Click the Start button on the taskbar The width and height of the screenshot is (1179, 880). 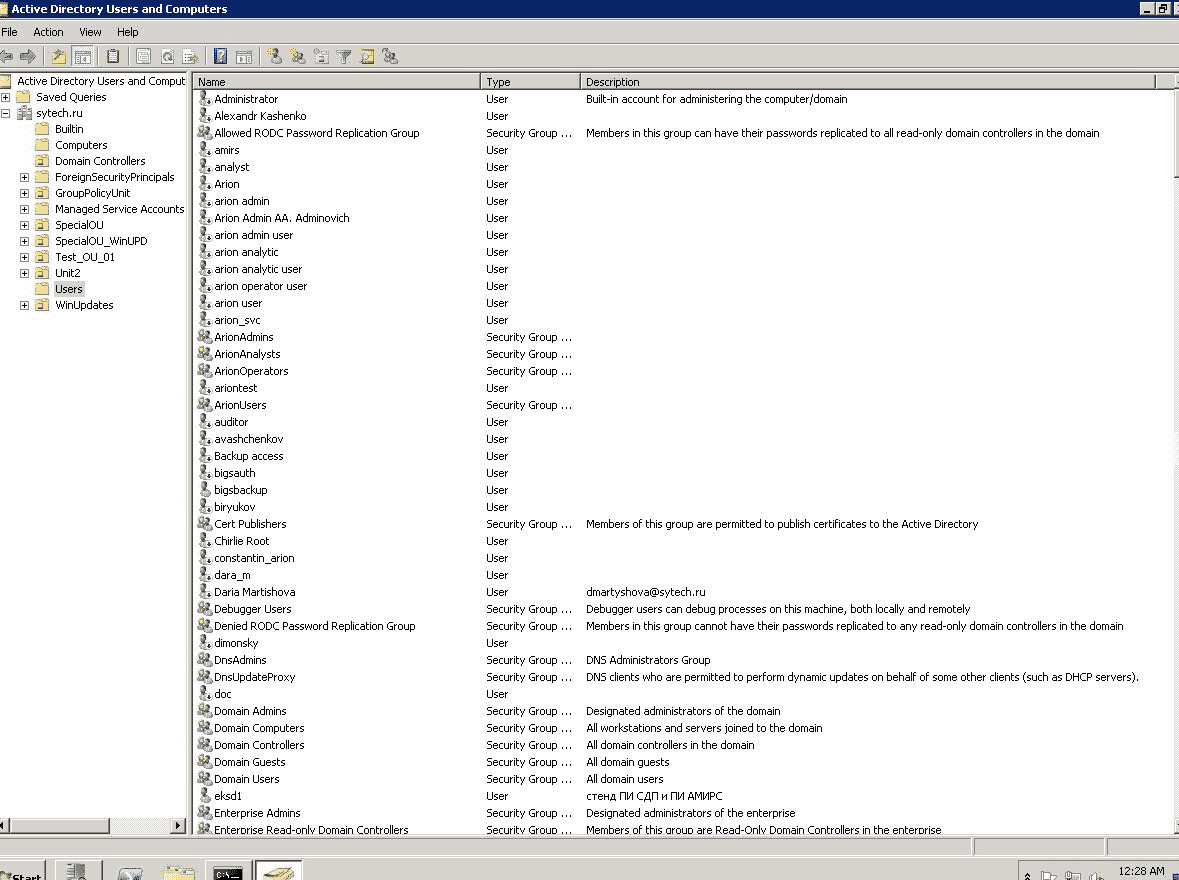pyautogui.click(x=22, y=871)
